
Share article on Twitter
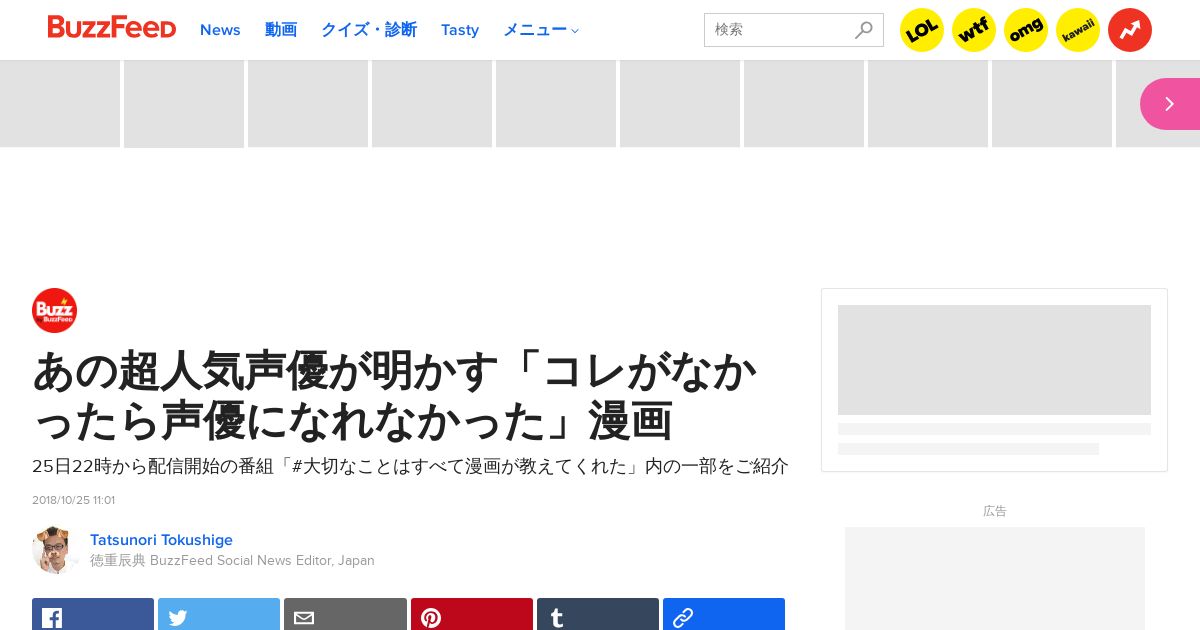pyautogui.click(x=219, y=614)
